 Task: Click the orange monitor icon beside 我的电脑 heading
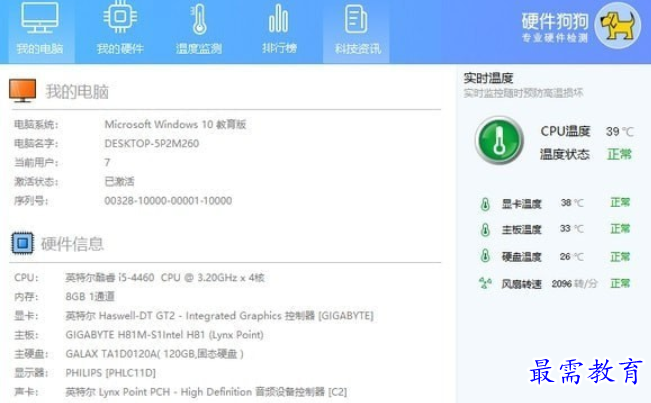point(22,90)
